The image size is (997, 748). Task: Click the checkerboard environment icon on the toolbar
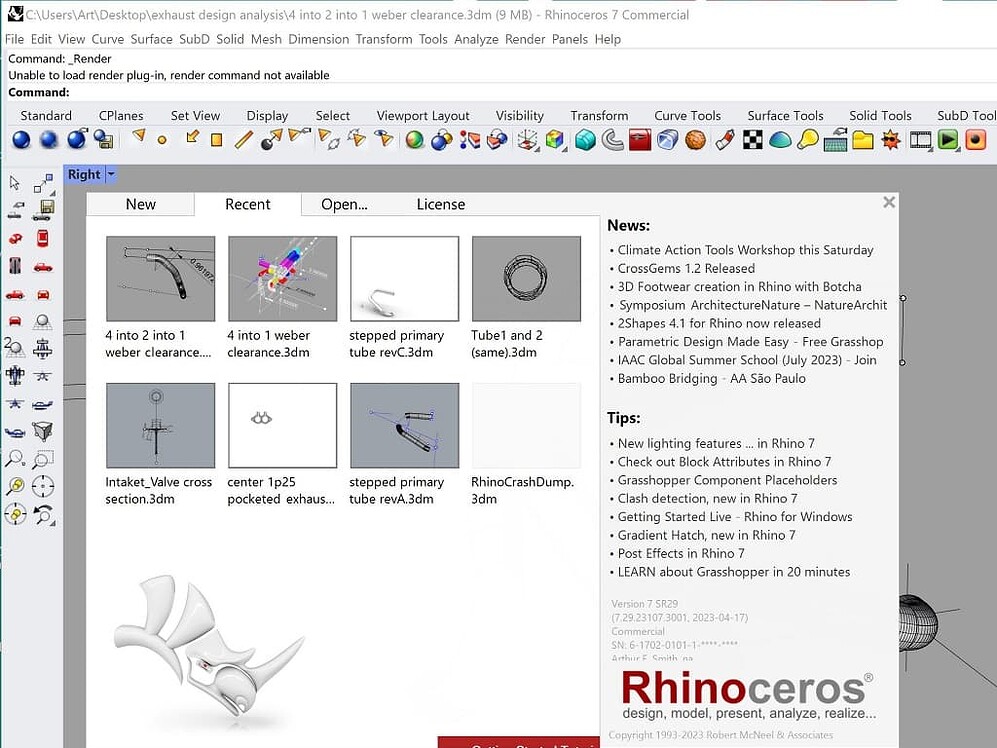point(753,139)
